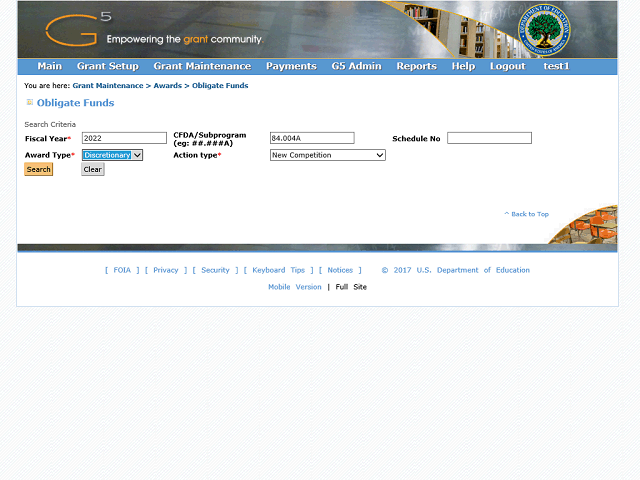Click the G5 logo in header
The width and height of the screenshot is (640, 480).
(x=78, y=29)
